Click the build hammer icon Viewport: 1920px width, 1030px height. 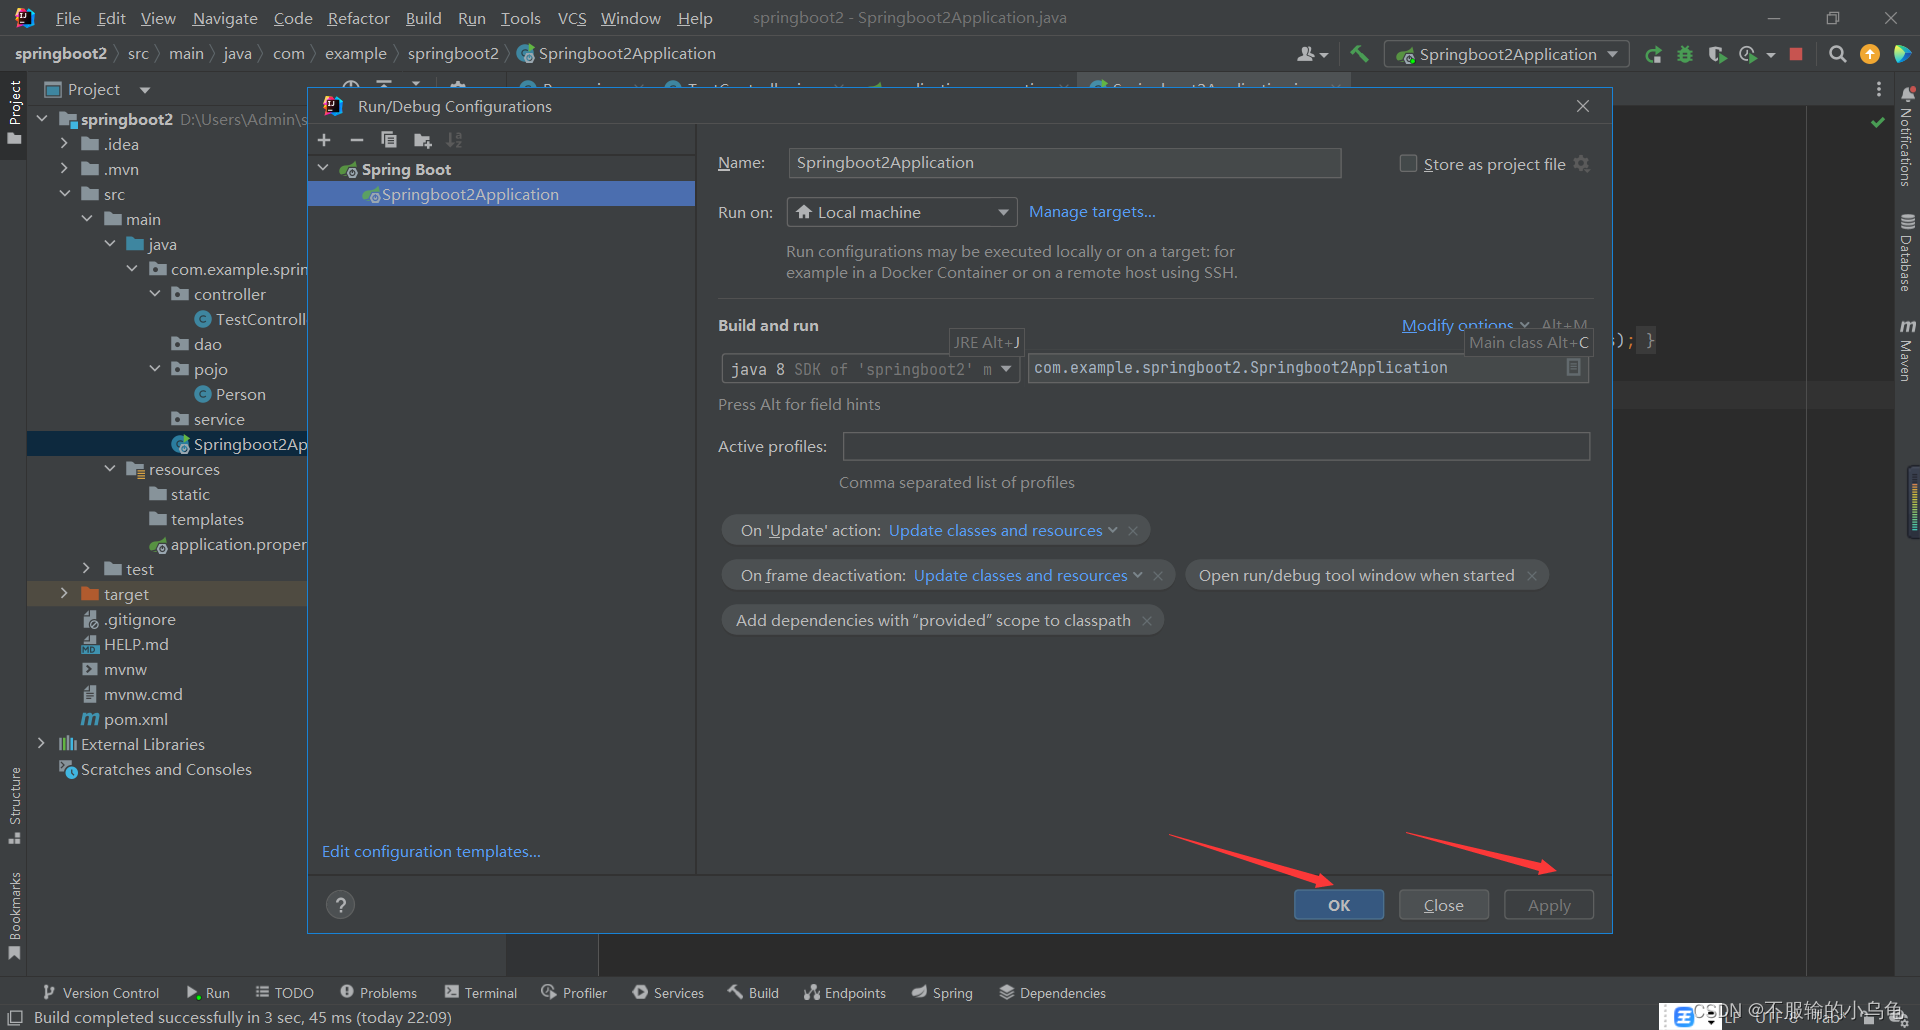tap(1359, 54)
